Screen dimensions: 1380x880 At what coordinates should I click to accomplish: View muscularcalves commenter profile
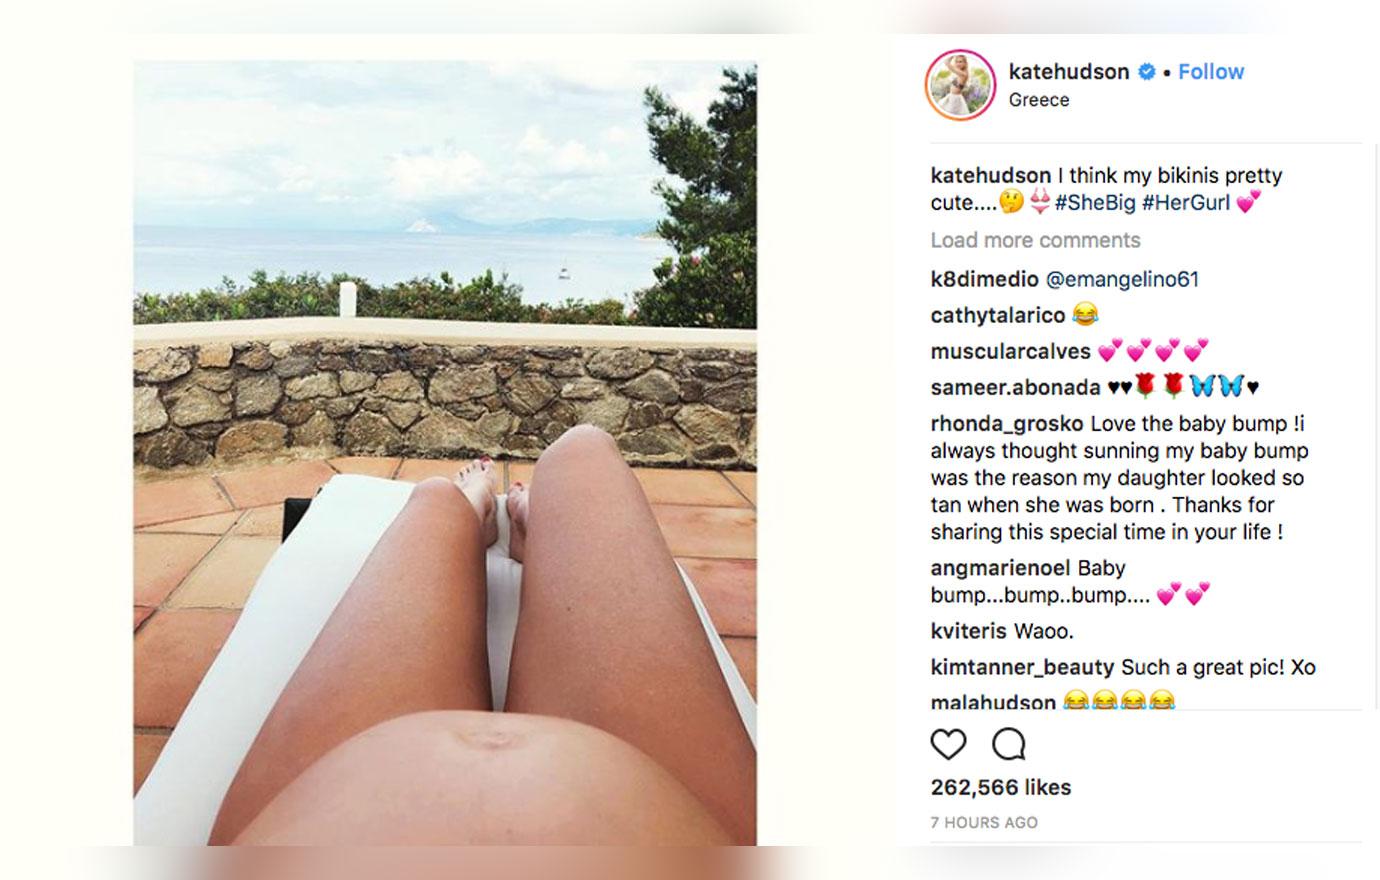tap(1010, 351)
